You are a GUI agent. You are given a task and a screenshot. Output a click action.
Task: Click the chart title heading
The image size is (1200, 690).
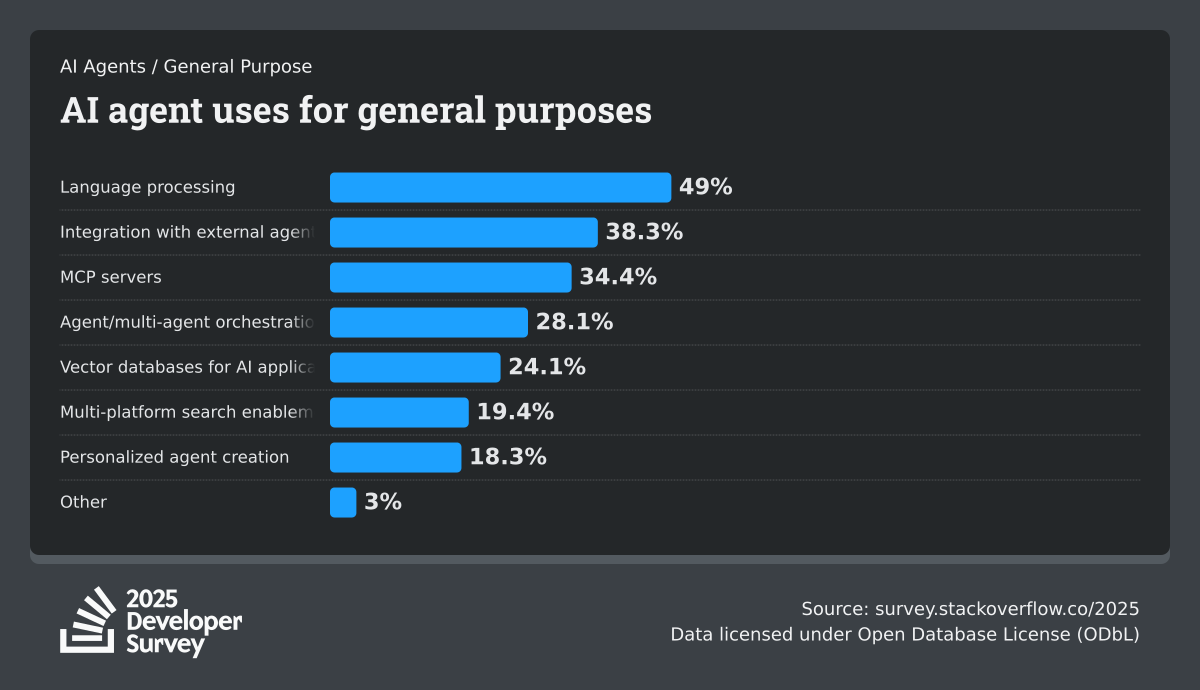(356, 110)
